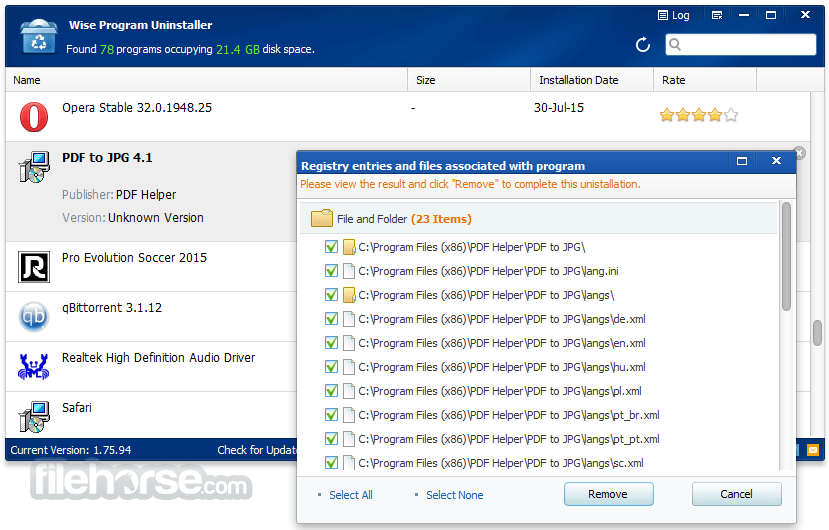Viewport: 829px width, 530px height.
Task: Click the small round close icon on the PDF to JPG row
Action: pyautogui.click(x=800, y=153)
